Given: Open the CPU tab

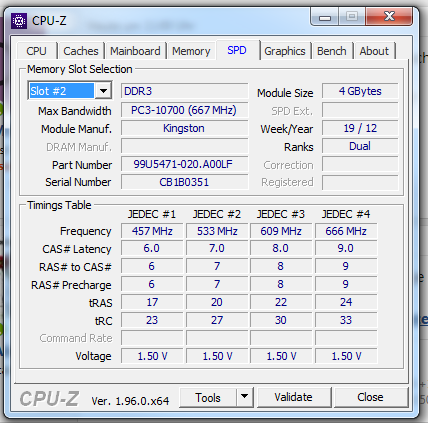Looking at the screenshot, I should [x=36, y=51].
